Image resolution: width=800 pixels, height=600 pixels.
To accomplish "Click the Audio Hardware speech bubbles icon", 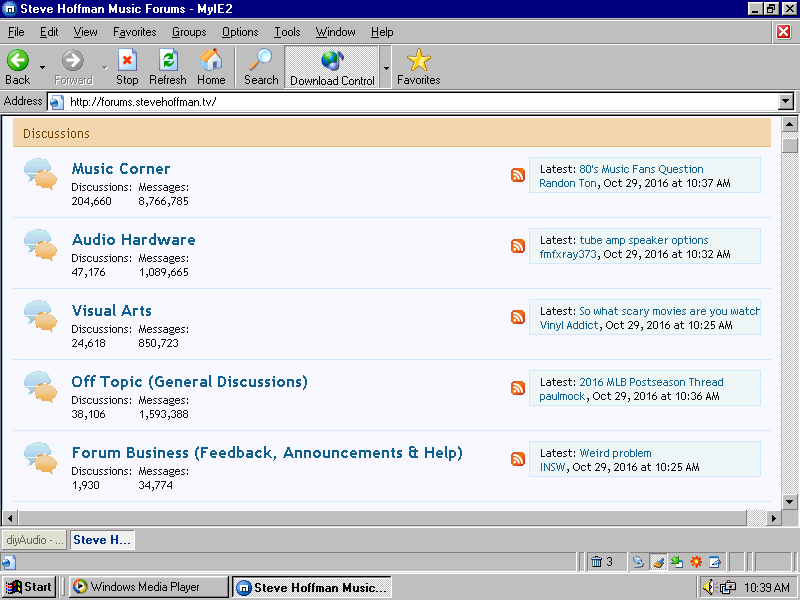I will click(x=40, y=245).
